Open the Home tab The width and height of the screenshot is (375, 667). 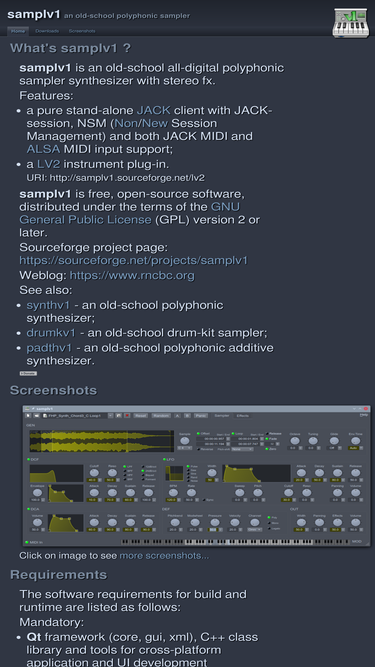(x=18, y=31)
